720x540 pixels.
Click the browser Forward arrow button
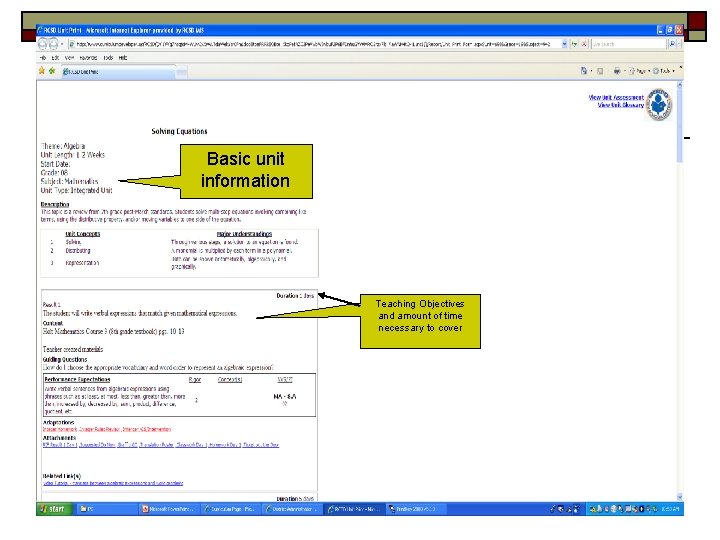53,44
